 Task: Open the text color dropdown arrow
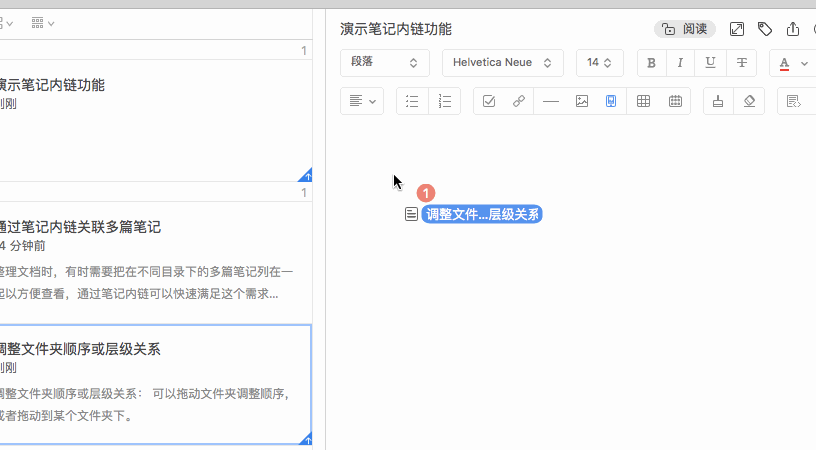(x=805, y=63)
